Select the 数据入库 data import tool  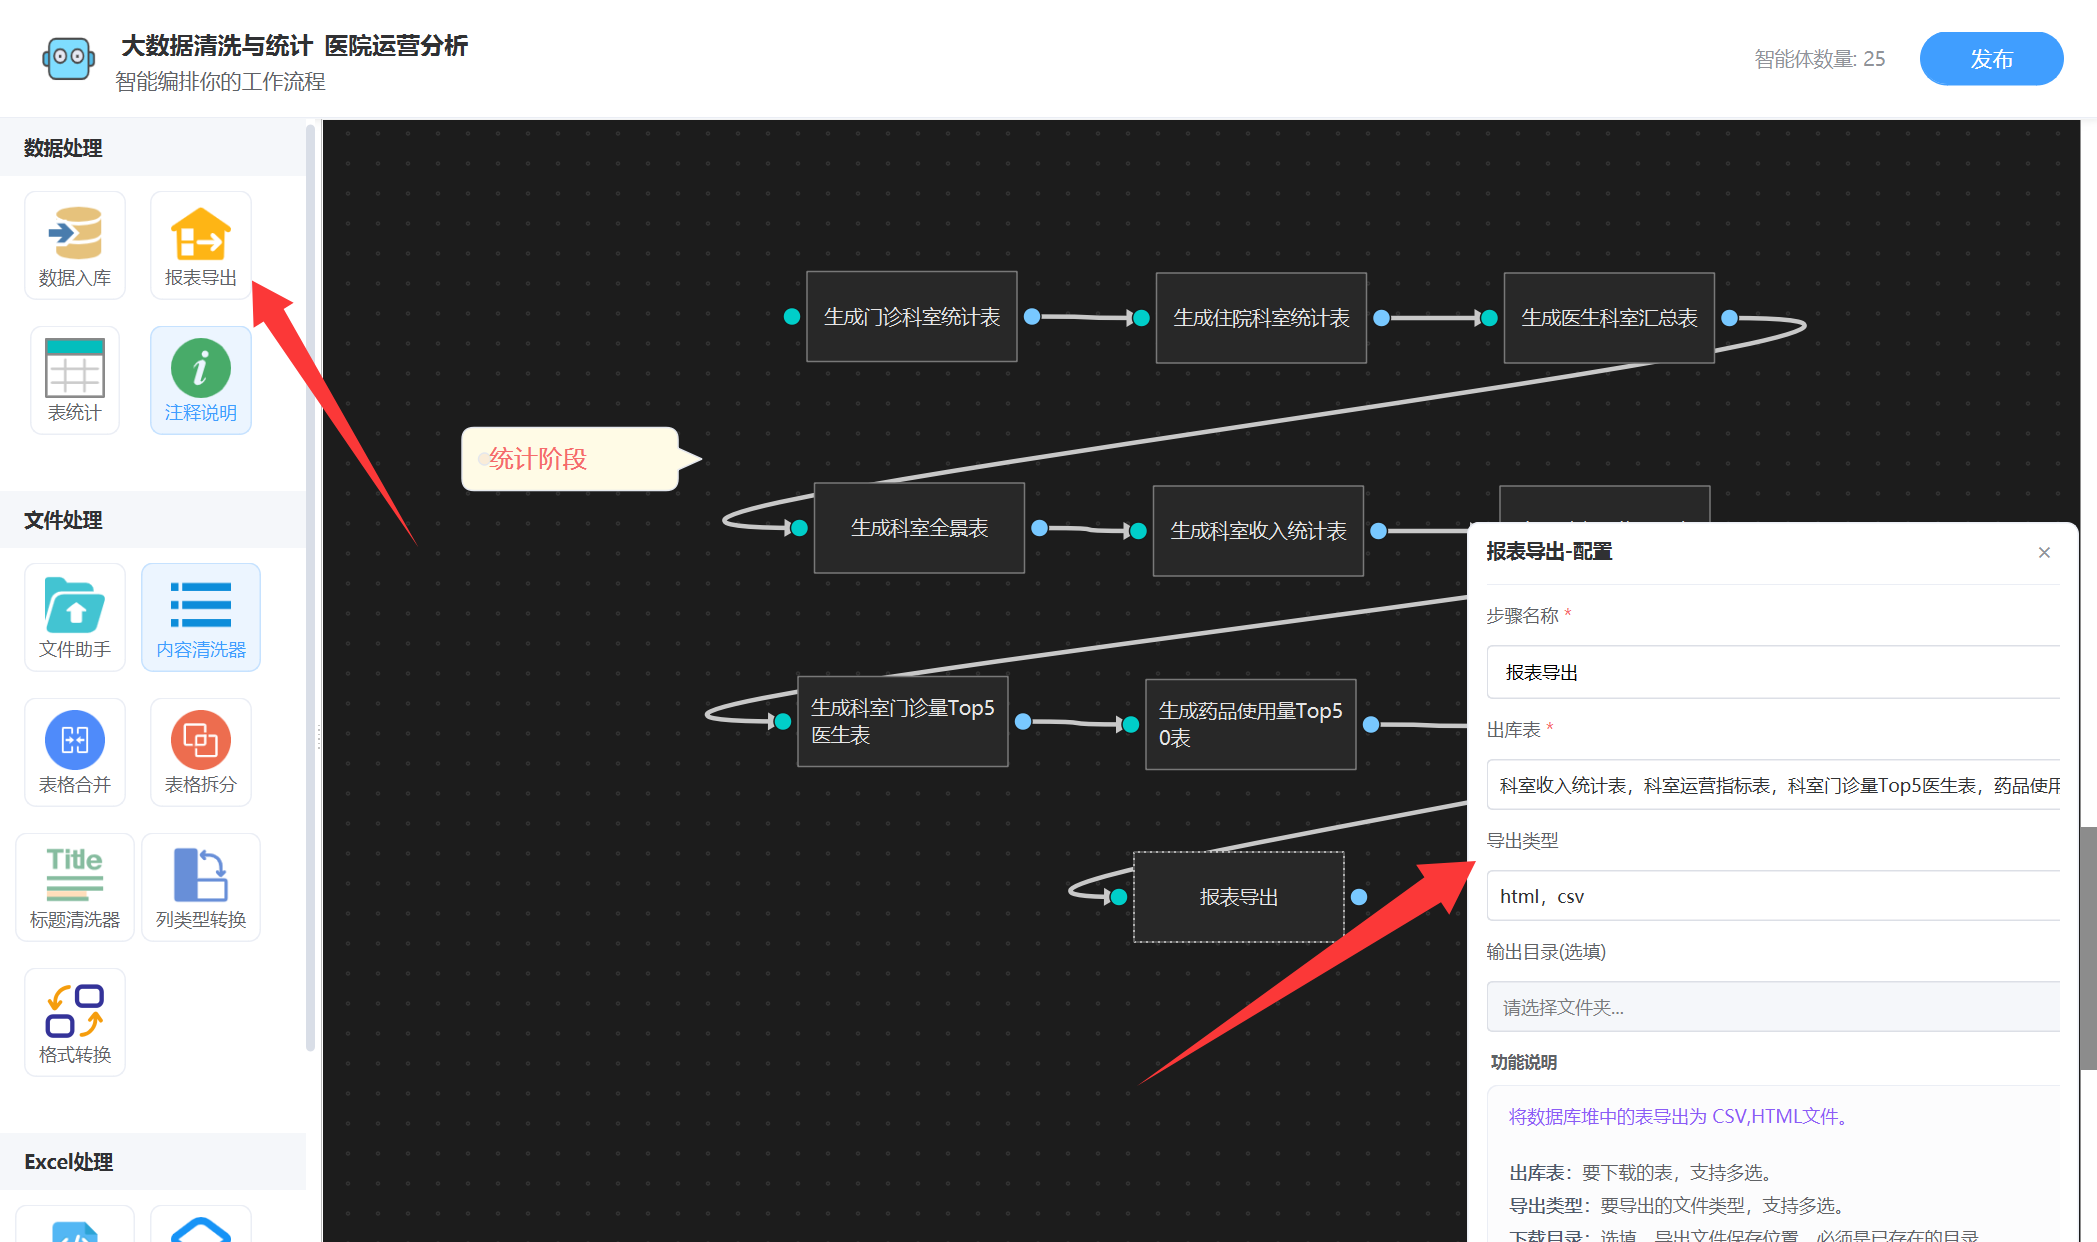(x=75, y=245)
